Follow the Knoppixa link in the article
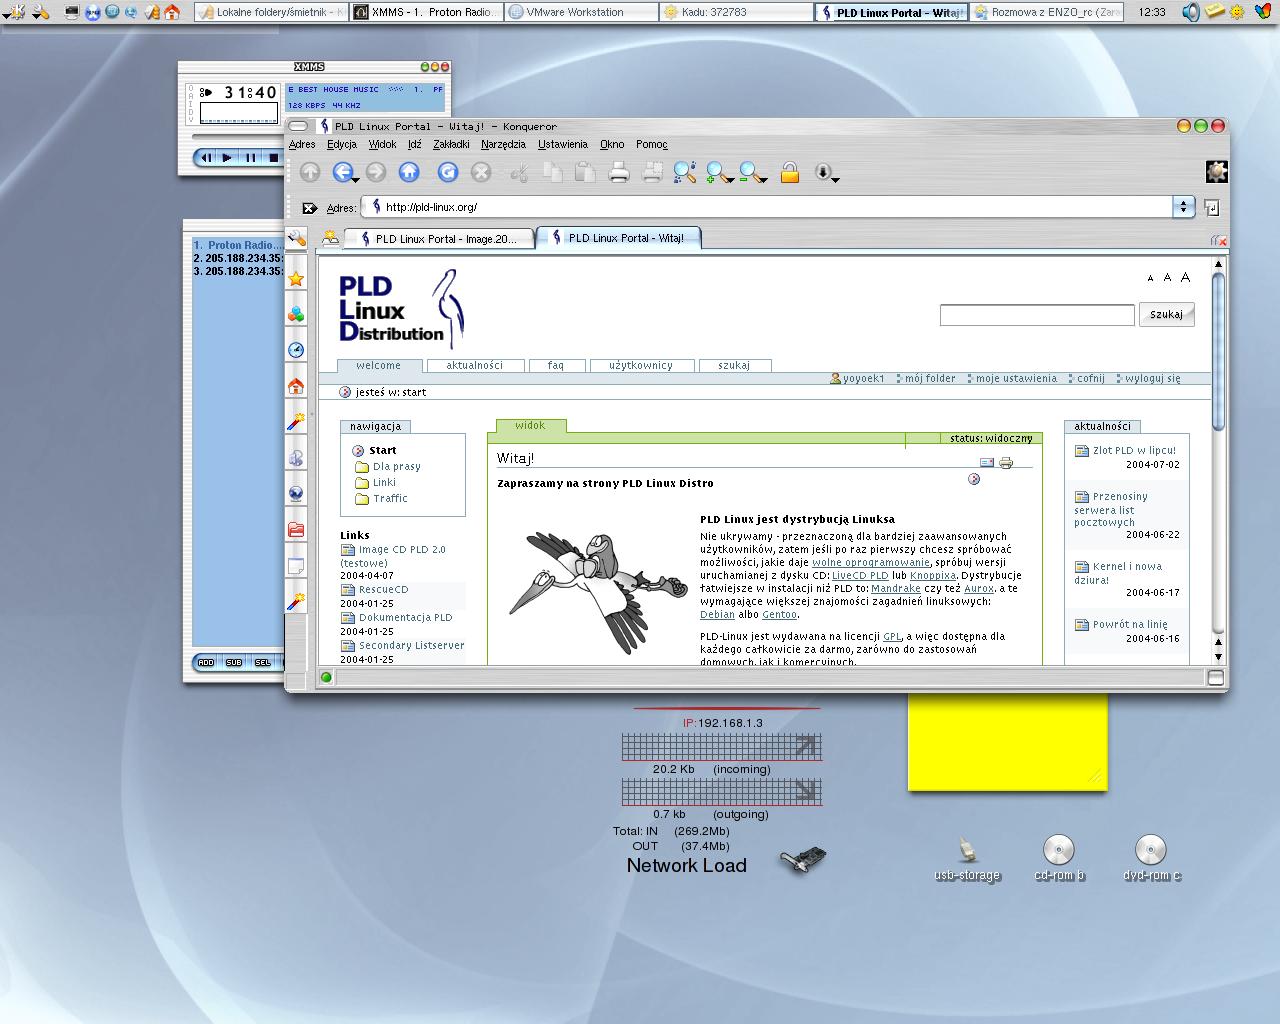This screenshot has width=1280, height=1024. click(x=932, y=576)
